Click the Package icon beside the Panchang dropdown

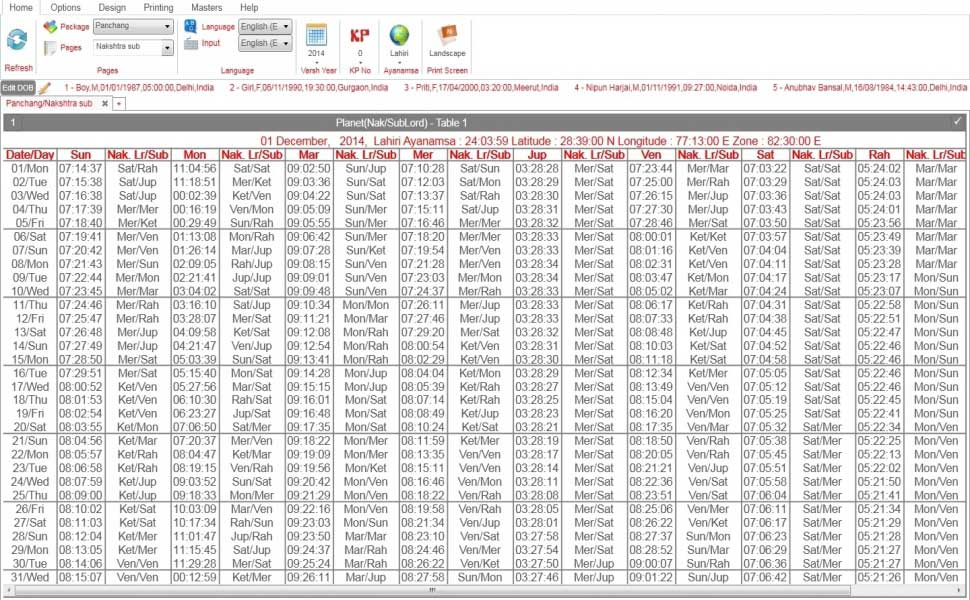tap(50, 27)
